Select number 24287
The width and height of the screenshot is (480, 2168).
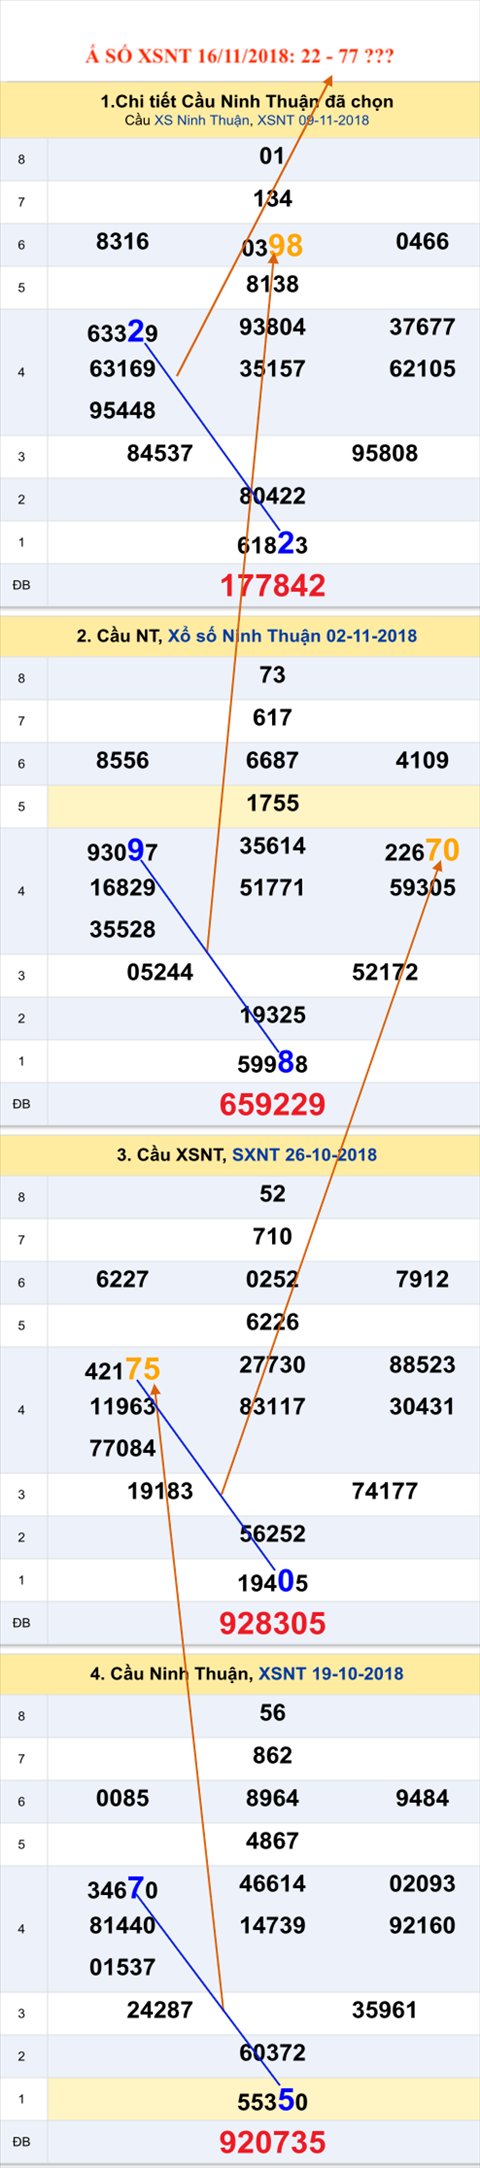pyautogui.click(x=160, y=2011)
